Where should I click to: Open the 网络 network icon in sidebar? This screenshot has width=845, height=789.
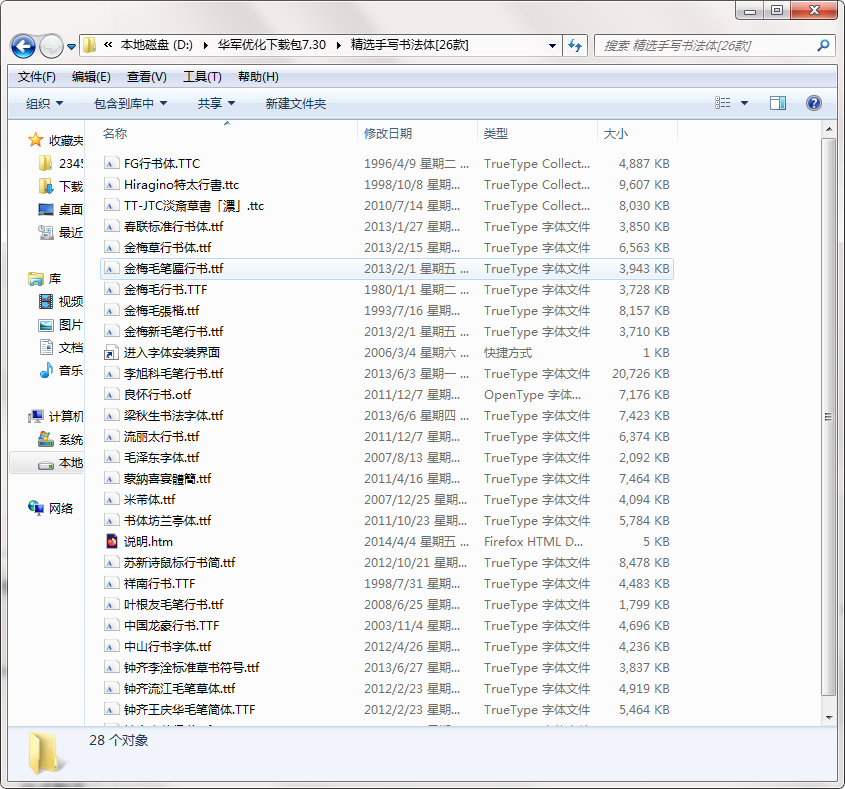pos(37,508)
